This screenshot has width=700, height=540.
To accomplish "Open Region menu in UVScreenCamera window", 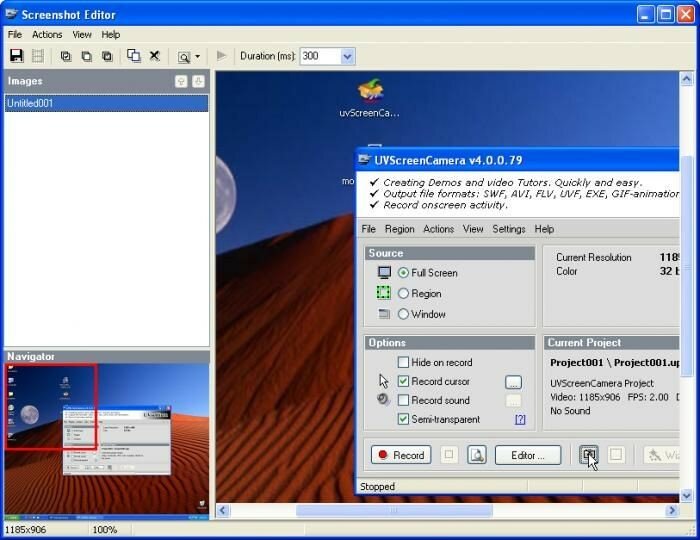I will (400, 229).
